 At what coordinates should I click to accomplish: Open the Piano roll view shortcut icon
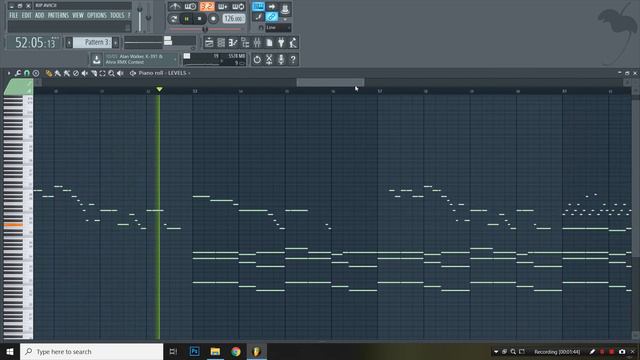pos(233,42)
